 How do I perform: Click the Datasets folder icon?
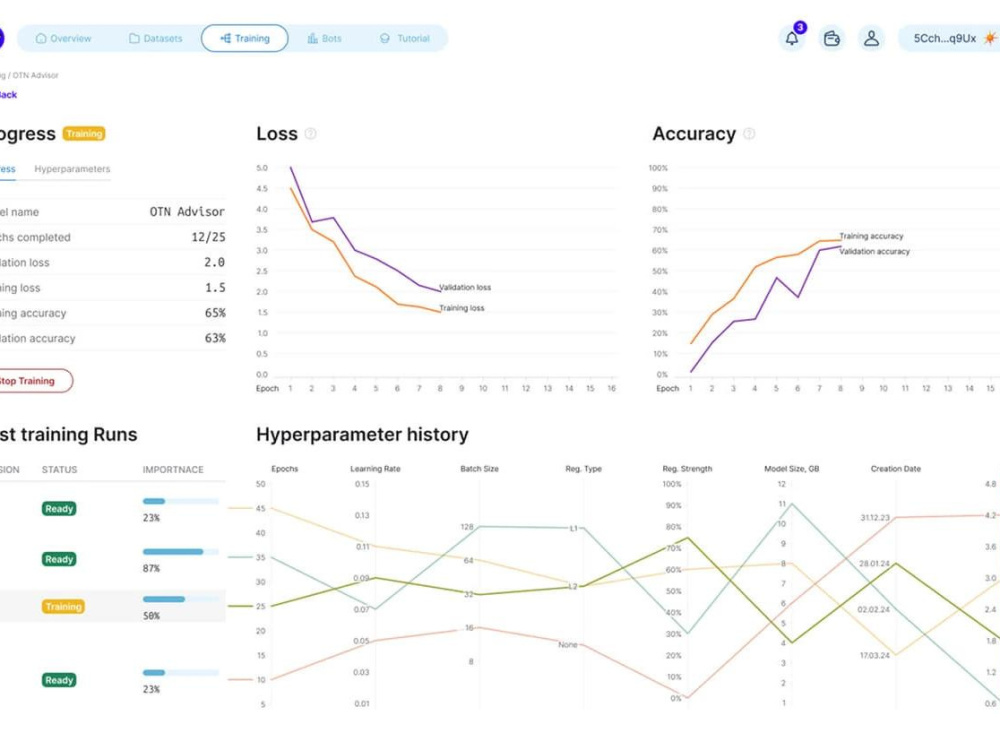point(134,38)
